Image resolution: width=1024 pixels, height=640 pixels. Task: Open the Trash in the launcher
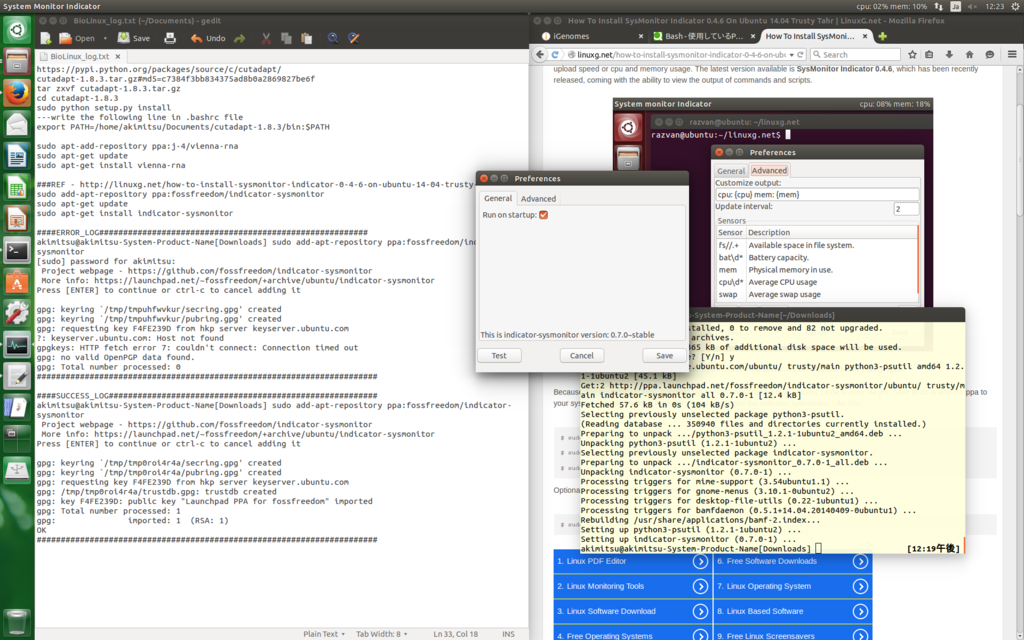[17, 620]
